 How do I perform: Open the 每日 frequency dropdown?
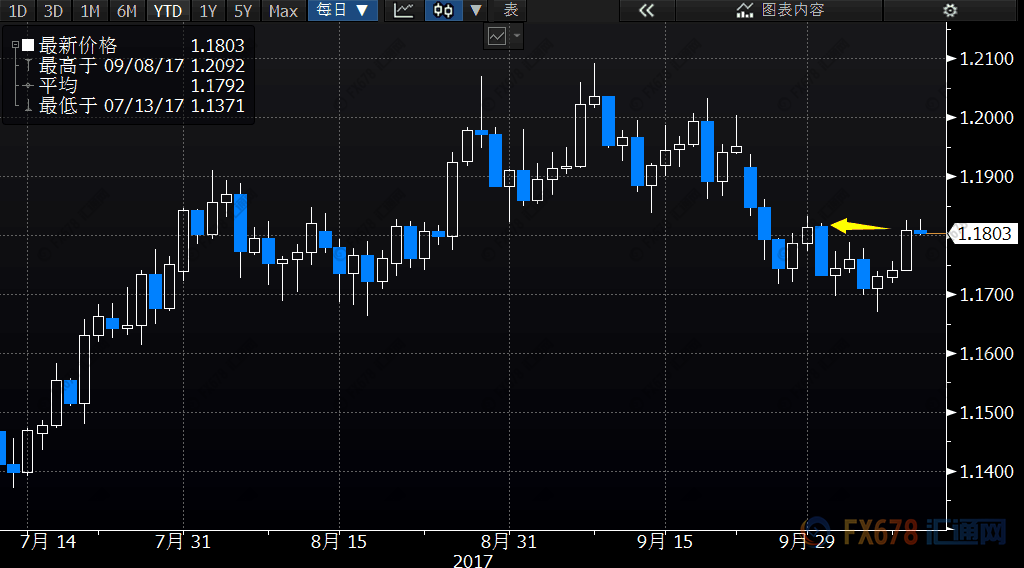tap(343, 10)
